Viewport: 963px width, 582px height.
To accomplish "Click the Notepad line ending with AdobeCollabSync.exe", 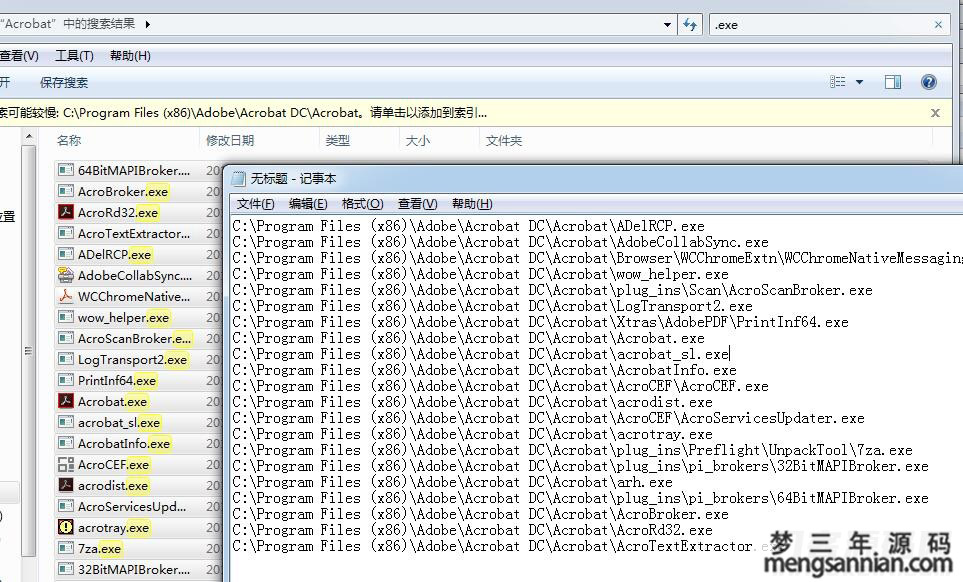I will [501, 242].
